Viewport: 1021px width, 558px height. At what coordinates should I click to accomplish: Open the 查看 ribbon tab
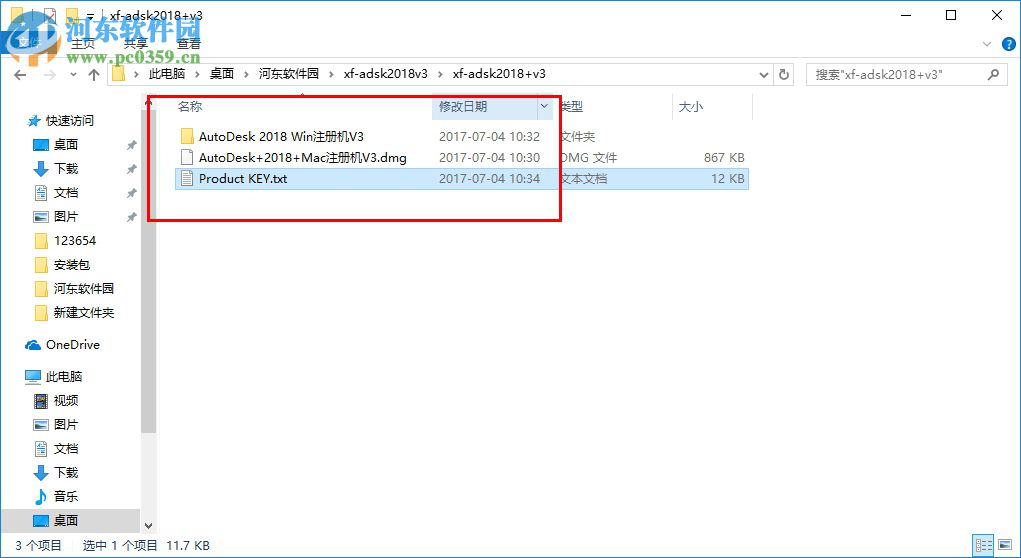[x=189, y=44]
